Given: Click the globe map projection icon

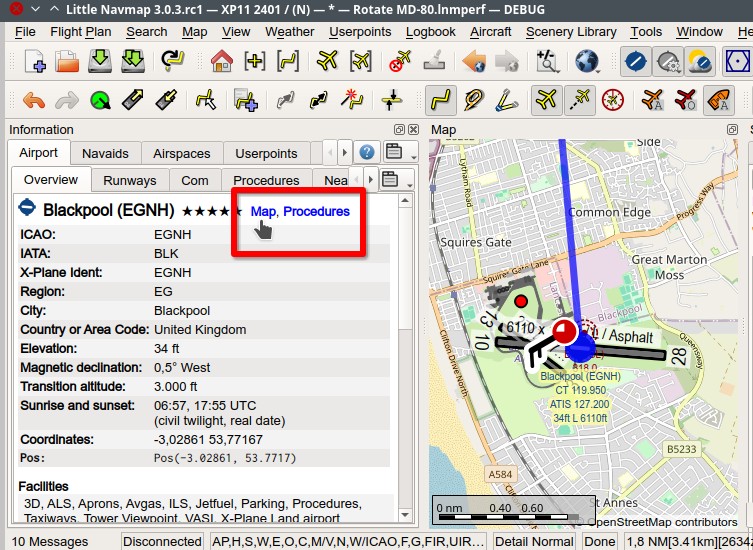Looking at the screenshot, I should (x=587, y=62).
